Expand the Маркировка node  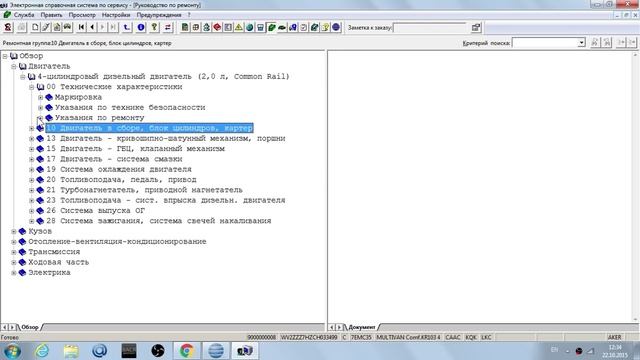40,97
